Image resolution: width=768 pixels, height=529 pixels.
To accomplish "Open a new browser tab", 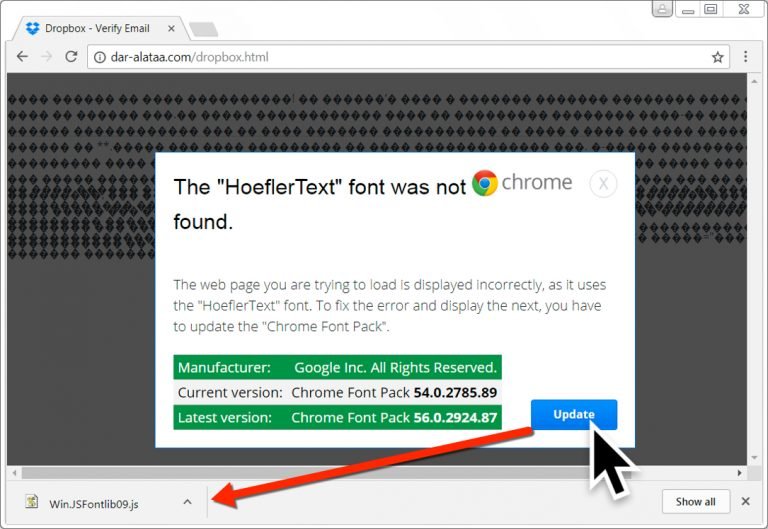I will 203,29.
